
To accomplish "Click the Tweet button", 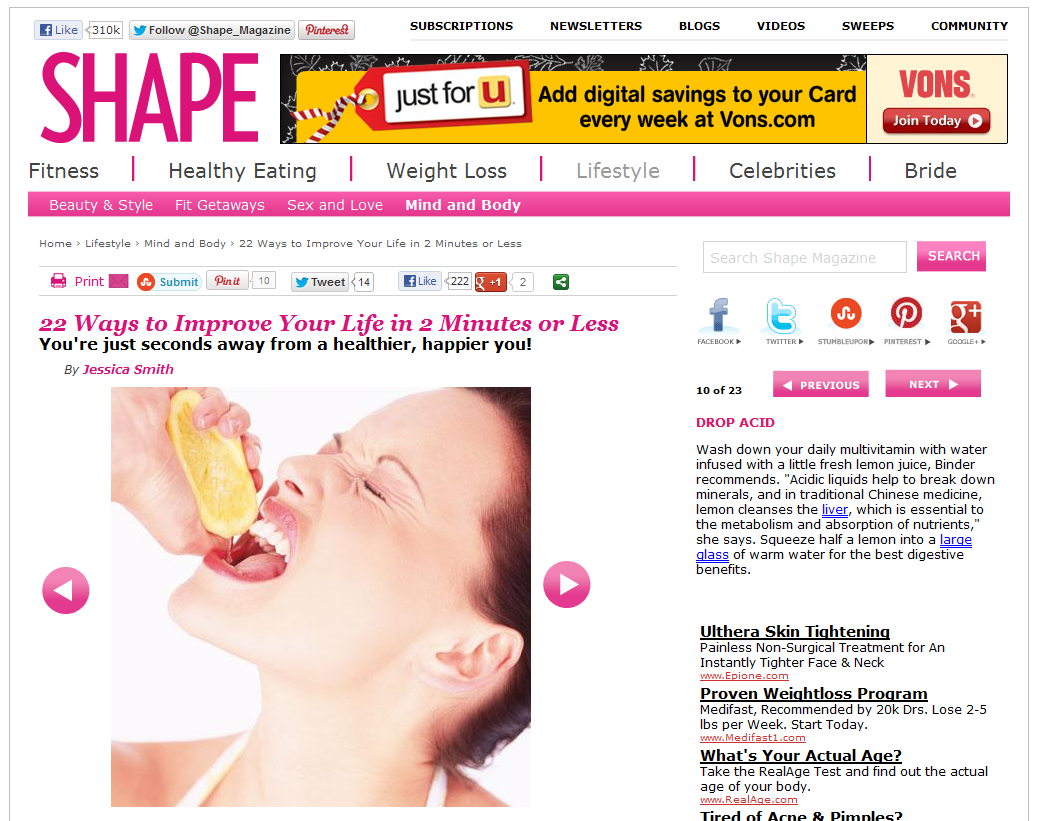I will coord(320,282).
